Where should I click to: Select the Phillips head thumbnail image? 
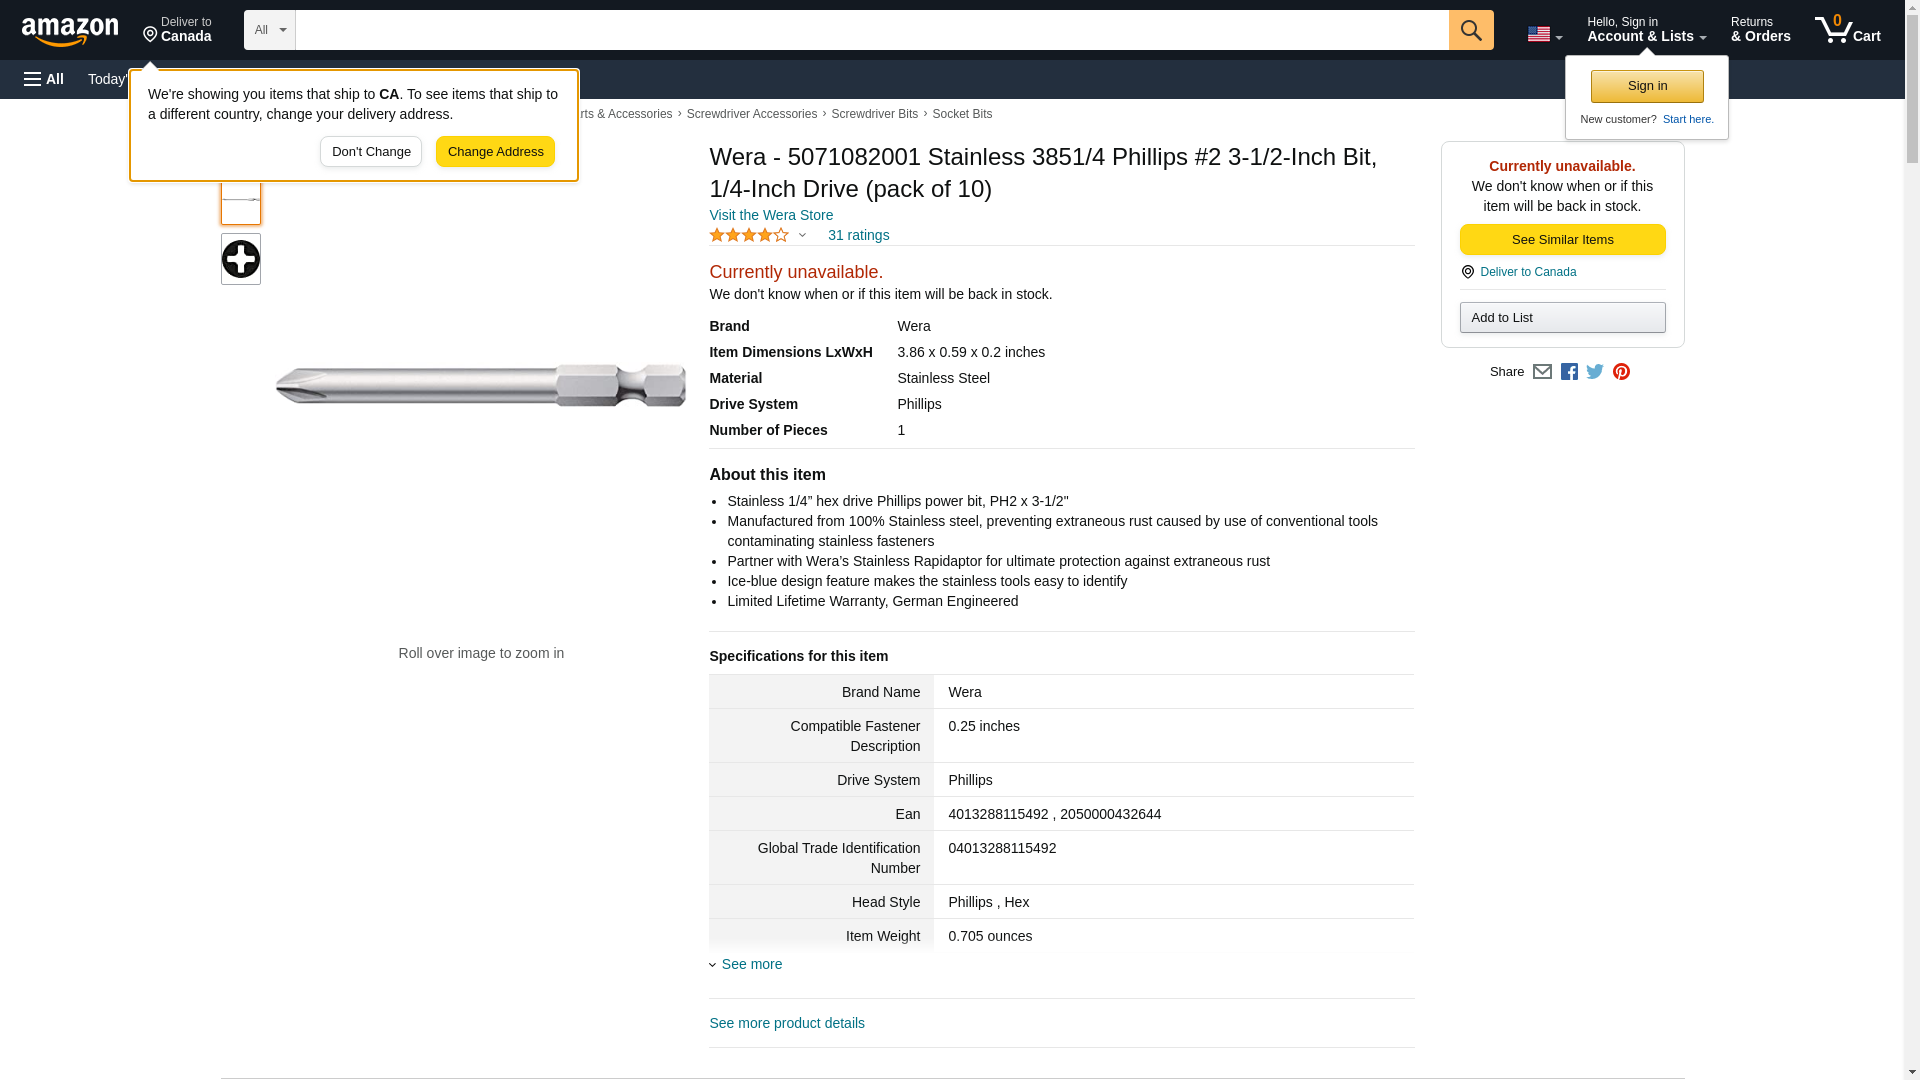[241, 259]
